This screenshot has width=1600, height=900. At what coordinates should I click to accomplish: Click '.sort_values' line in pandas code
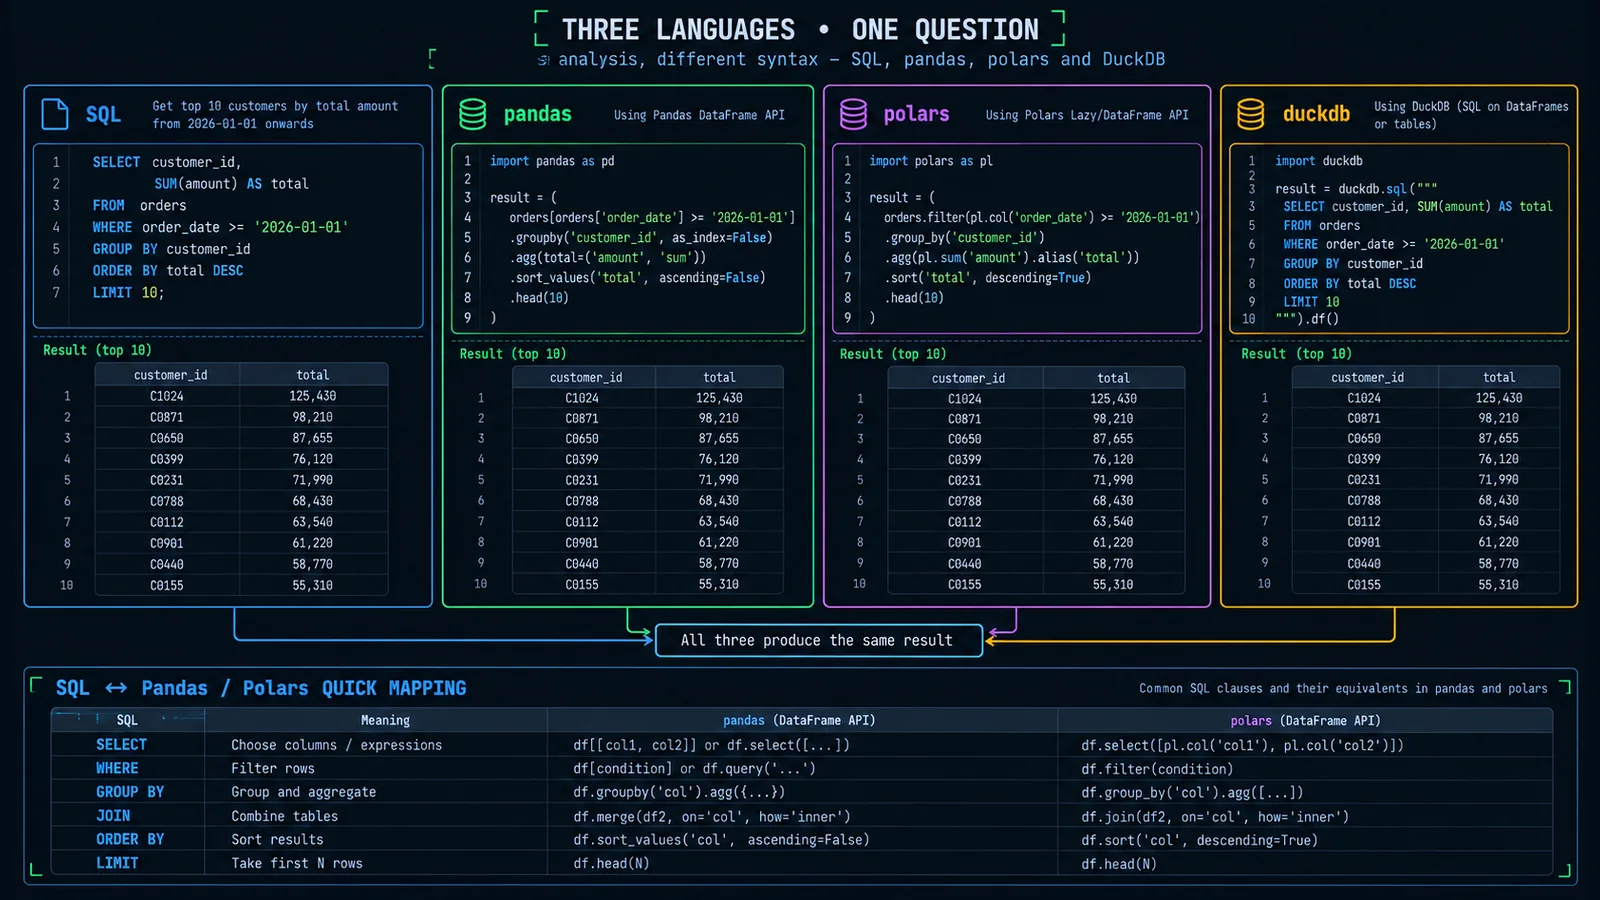[637, 278]
